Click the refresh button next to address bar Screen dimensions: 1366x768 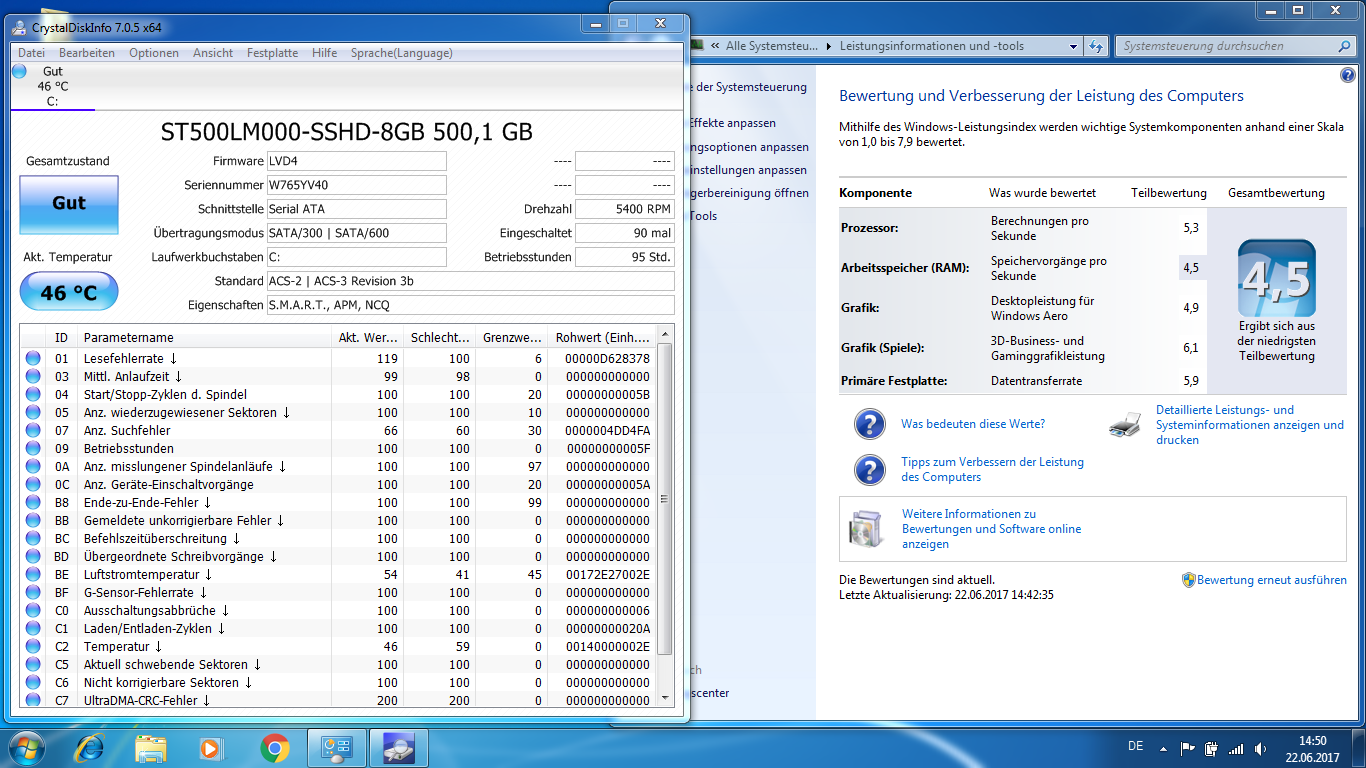1096,46
